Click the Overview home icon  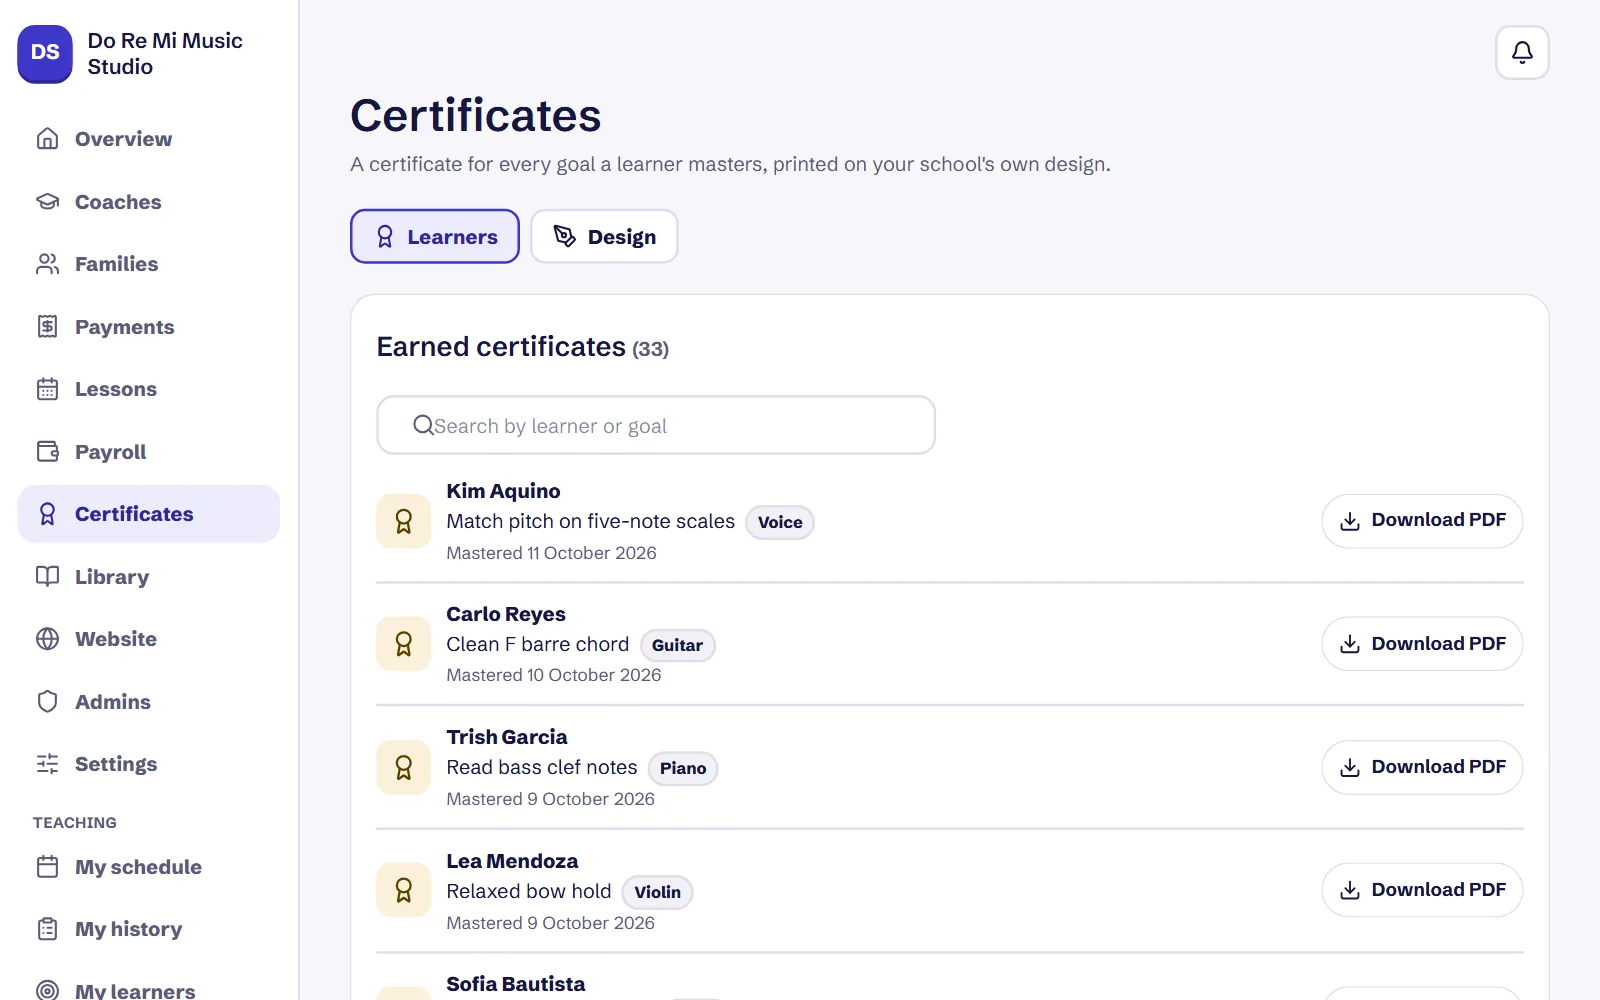pyautogui.click(x=47, y=139)
